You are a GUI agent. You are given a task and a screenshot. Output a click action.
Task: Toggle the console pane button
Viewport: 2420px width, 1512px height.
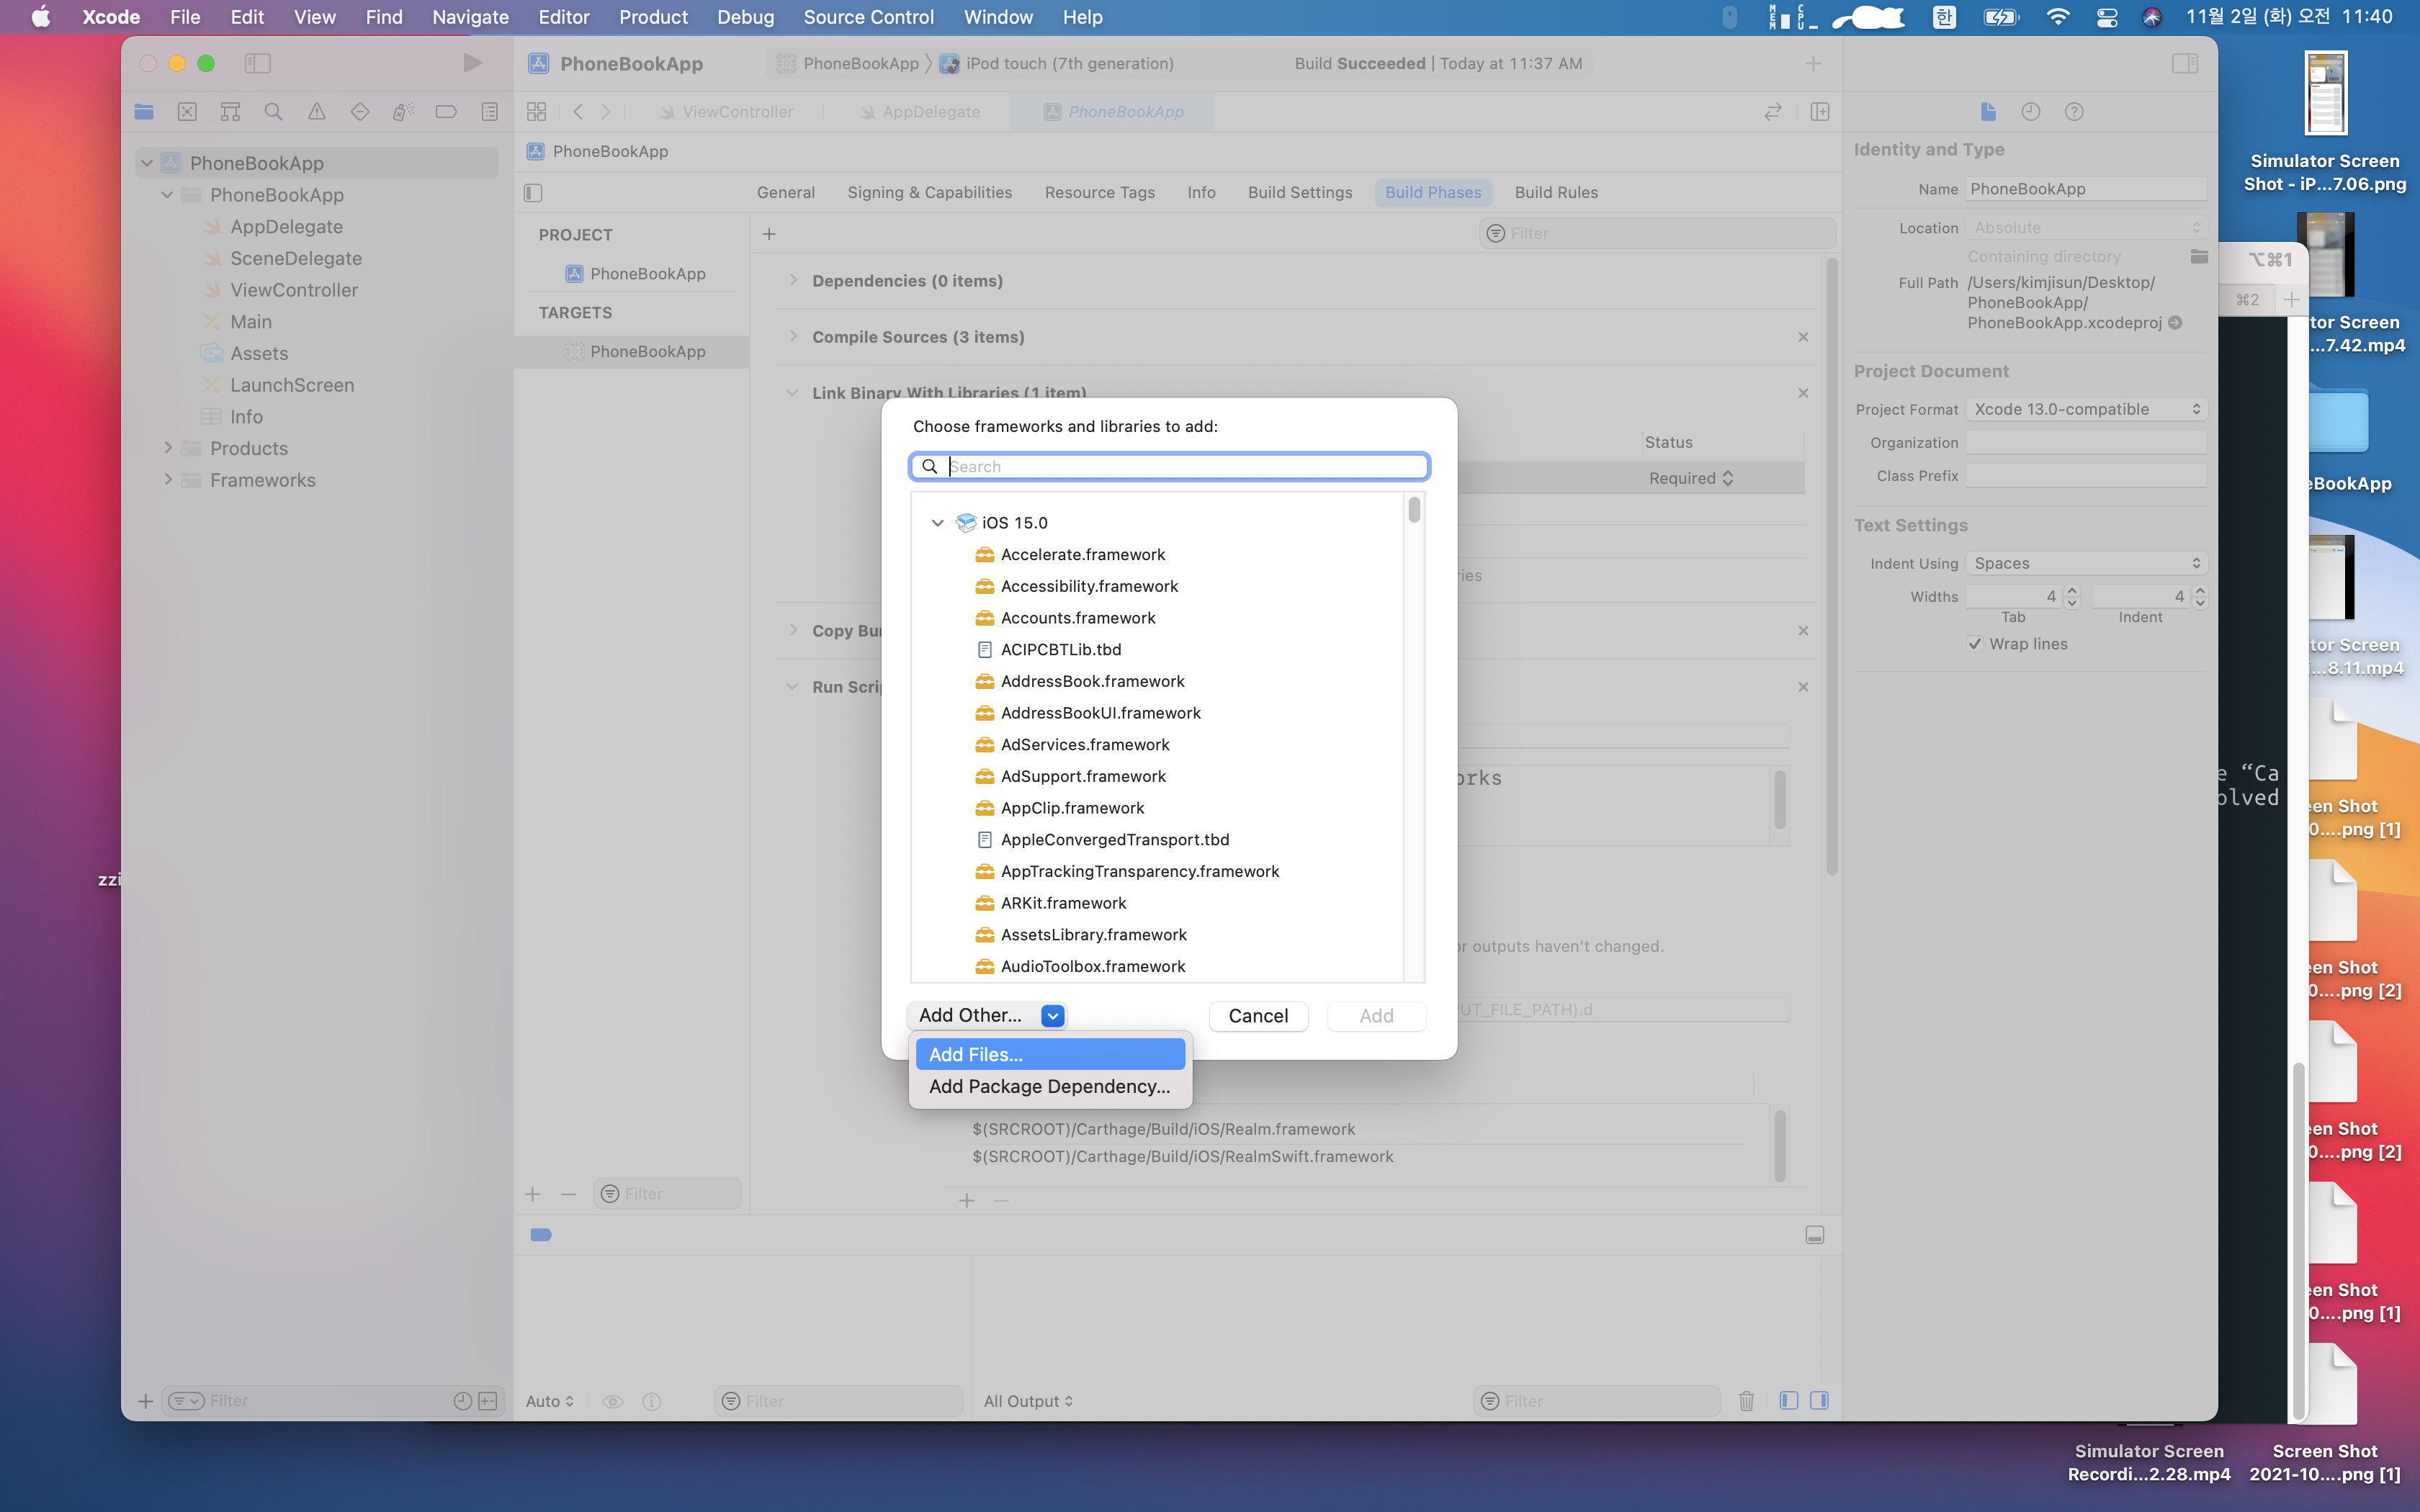click(x=1819, y=1401)
